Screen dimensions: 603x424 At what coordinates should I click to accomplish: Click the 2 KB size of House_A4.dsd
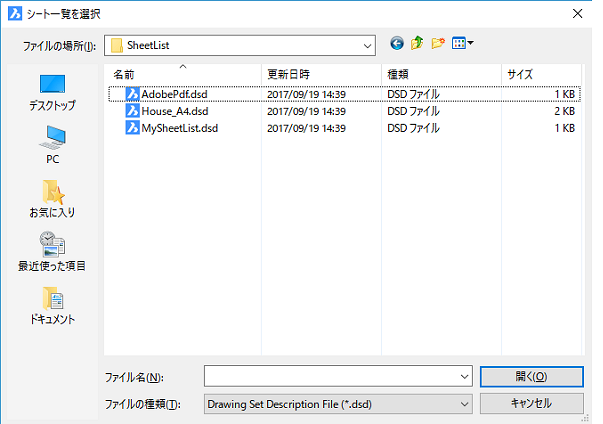[565, 111]
